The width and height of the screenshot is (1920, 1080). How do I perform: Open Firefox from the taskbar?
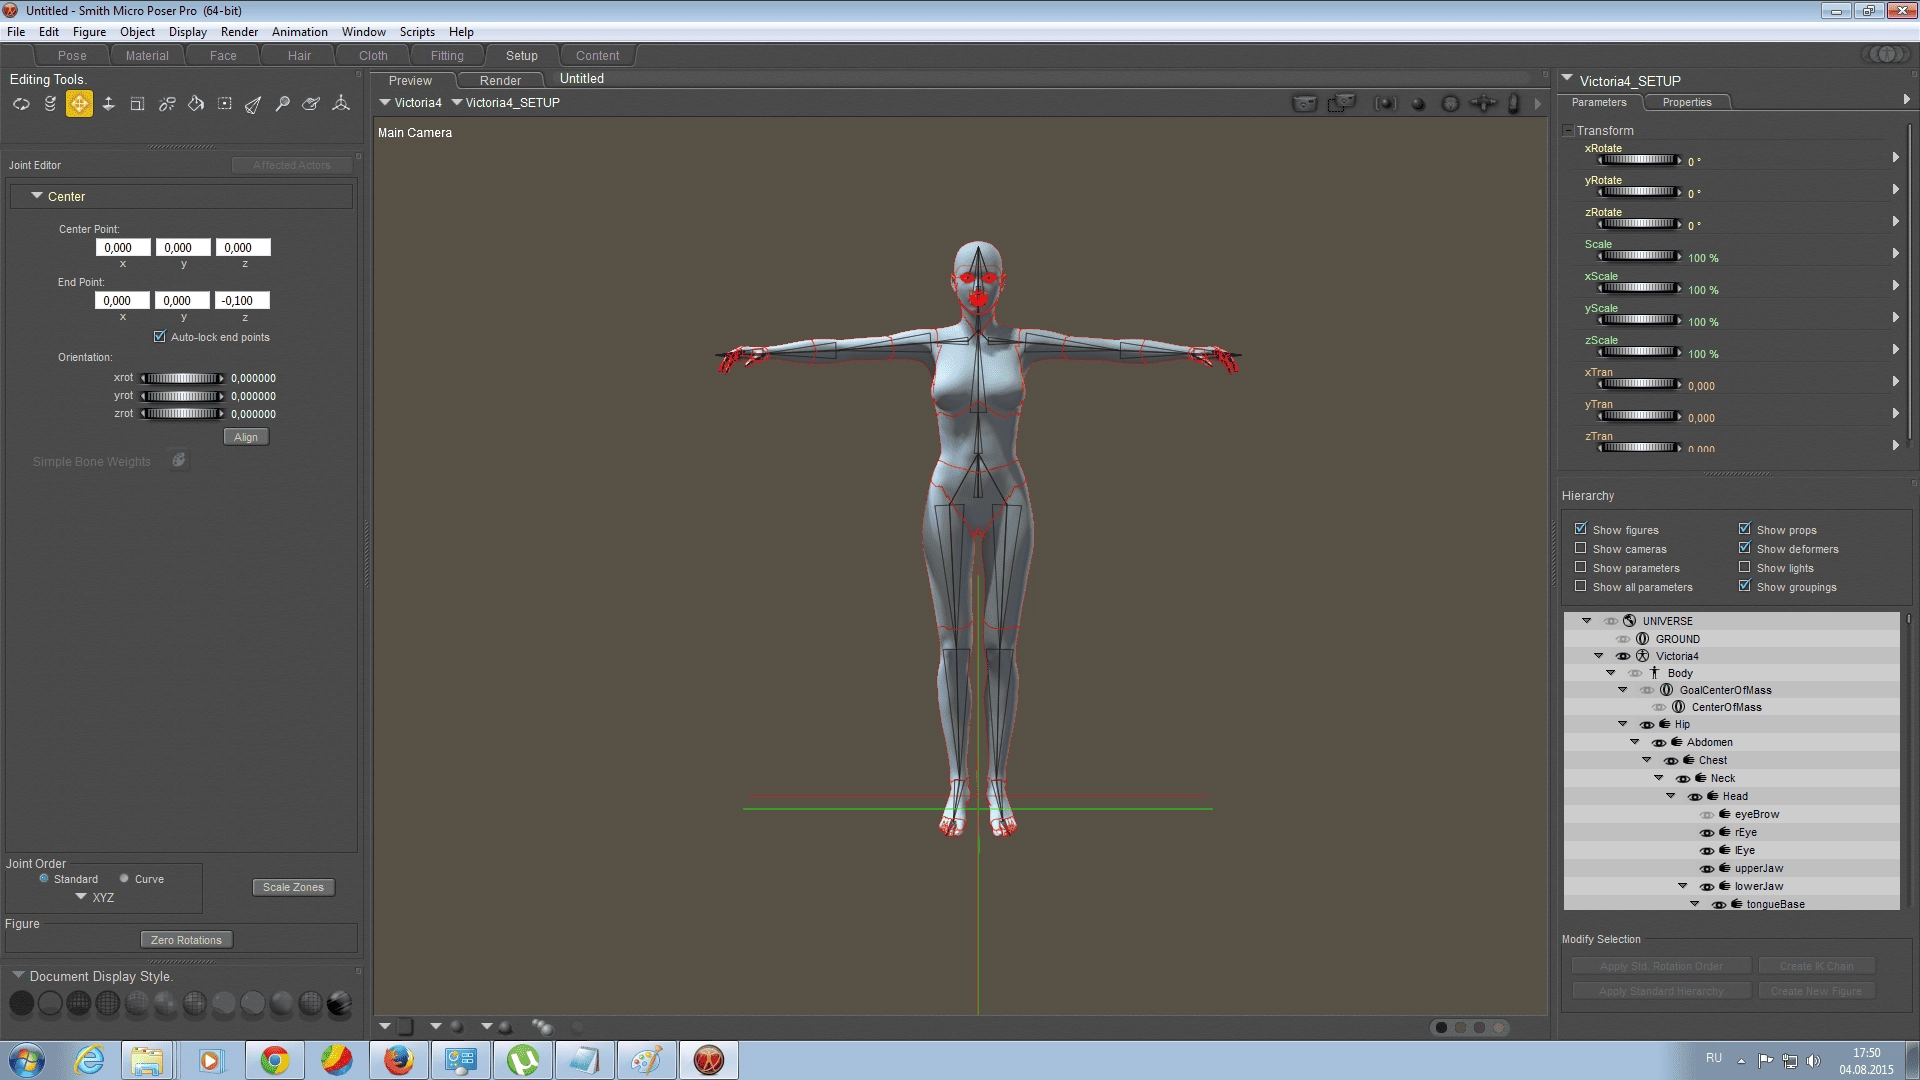[x=398, y=1060]
